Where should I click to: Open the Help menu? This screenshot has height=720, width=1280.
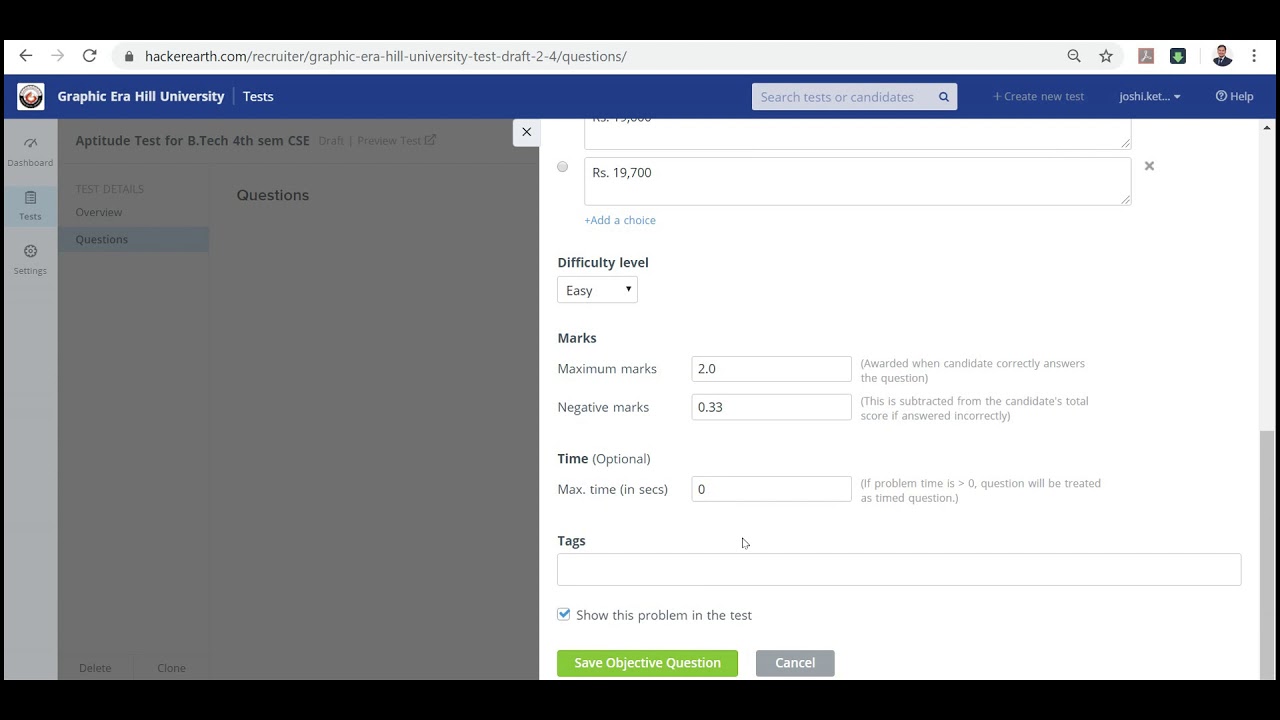1234,97
